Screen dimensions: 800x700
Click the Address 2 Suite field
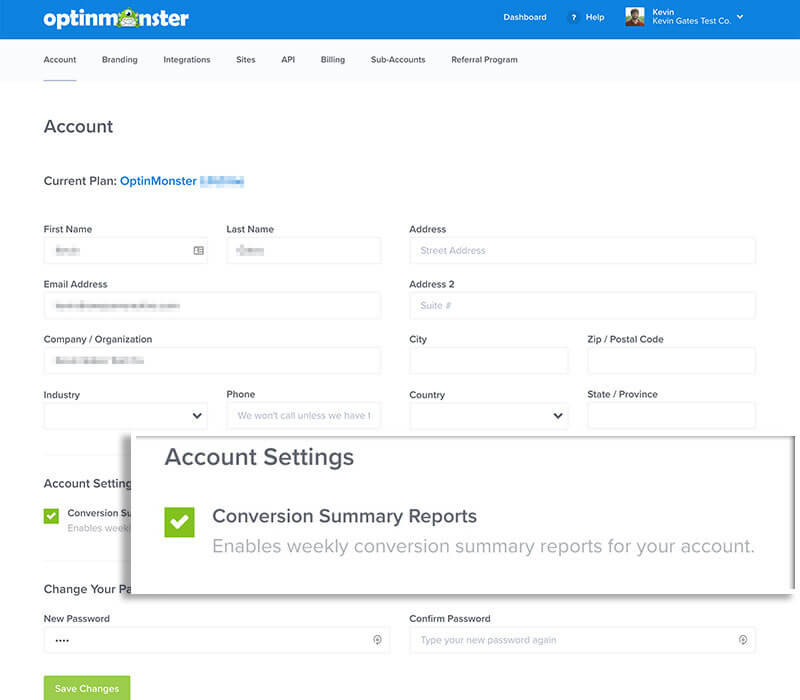coord(582,306)
